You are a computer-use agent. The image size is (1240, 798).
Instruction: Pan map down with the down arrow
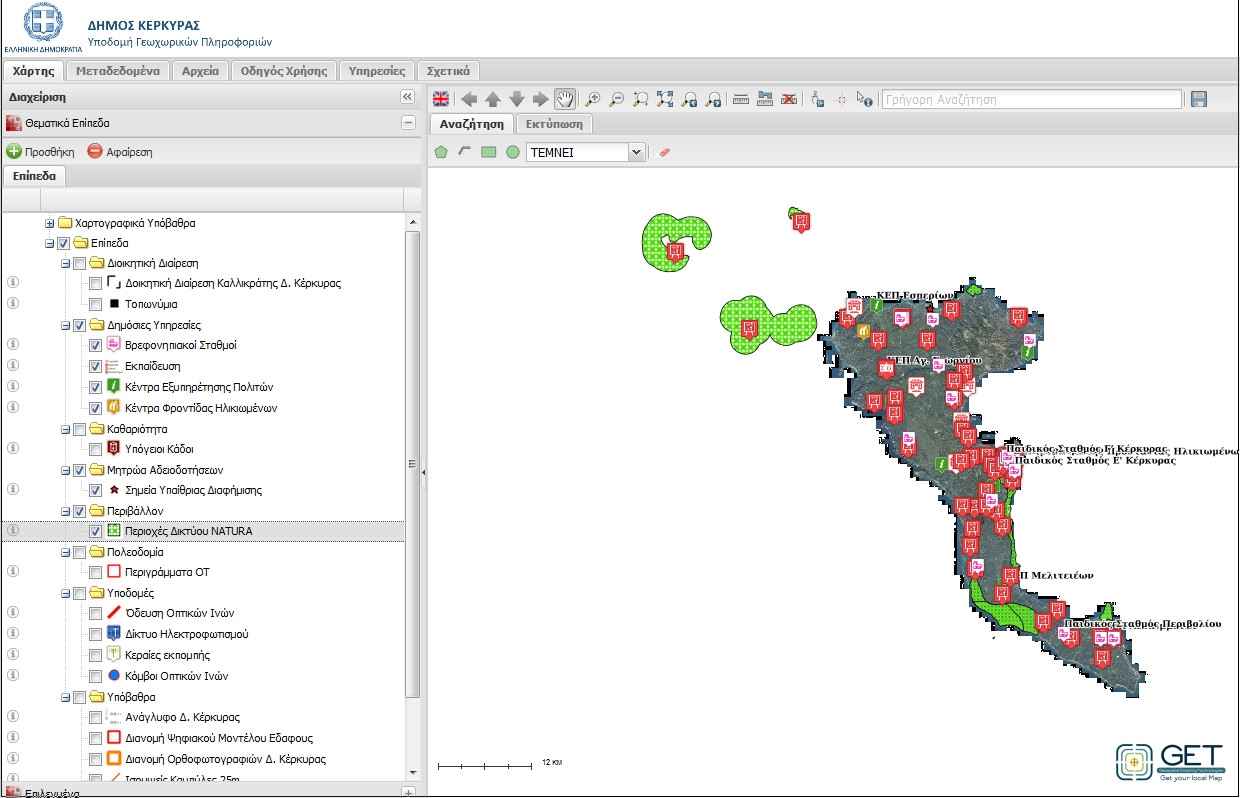click(517, 99)
